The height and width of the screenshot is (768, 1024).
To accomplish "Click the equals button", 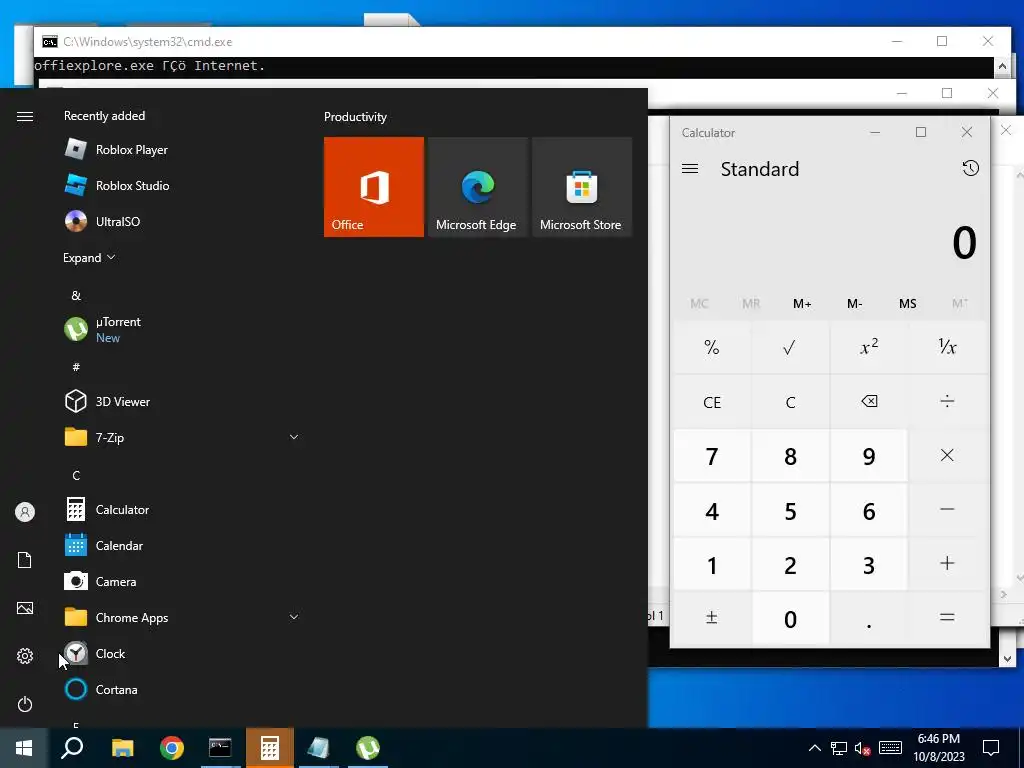I will (948, 618).
